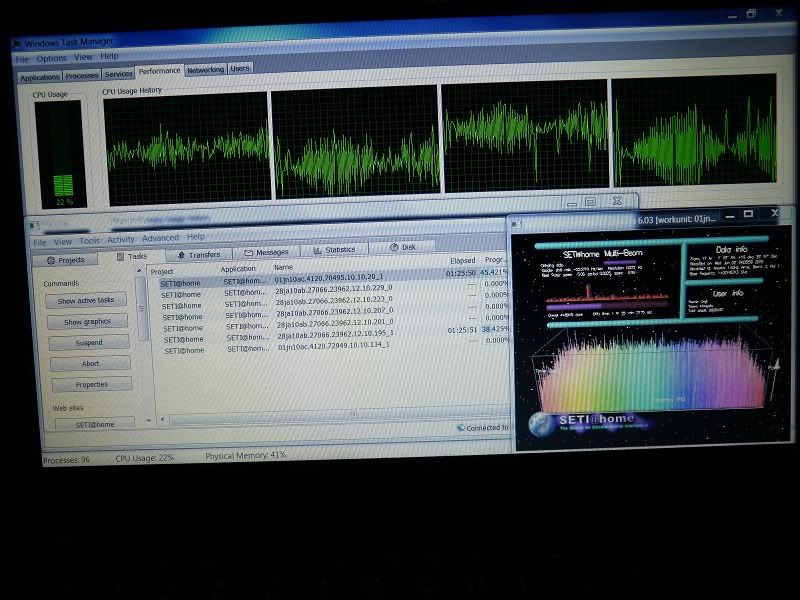Click the Suspend button
800x600 pixels.
[x=89, y=342]
